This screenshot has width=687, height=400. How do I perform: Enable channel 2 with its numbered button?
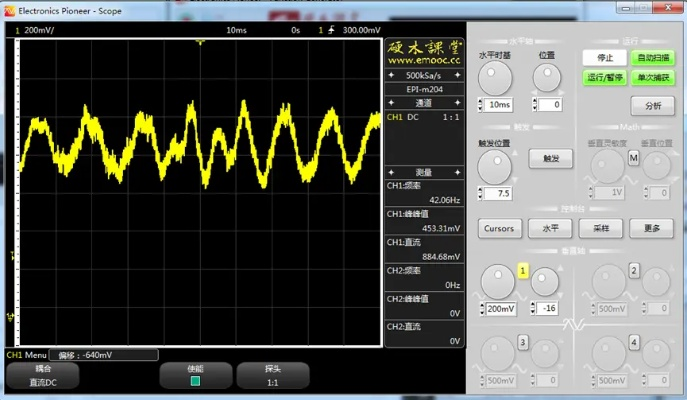click(x=633, y=271)
